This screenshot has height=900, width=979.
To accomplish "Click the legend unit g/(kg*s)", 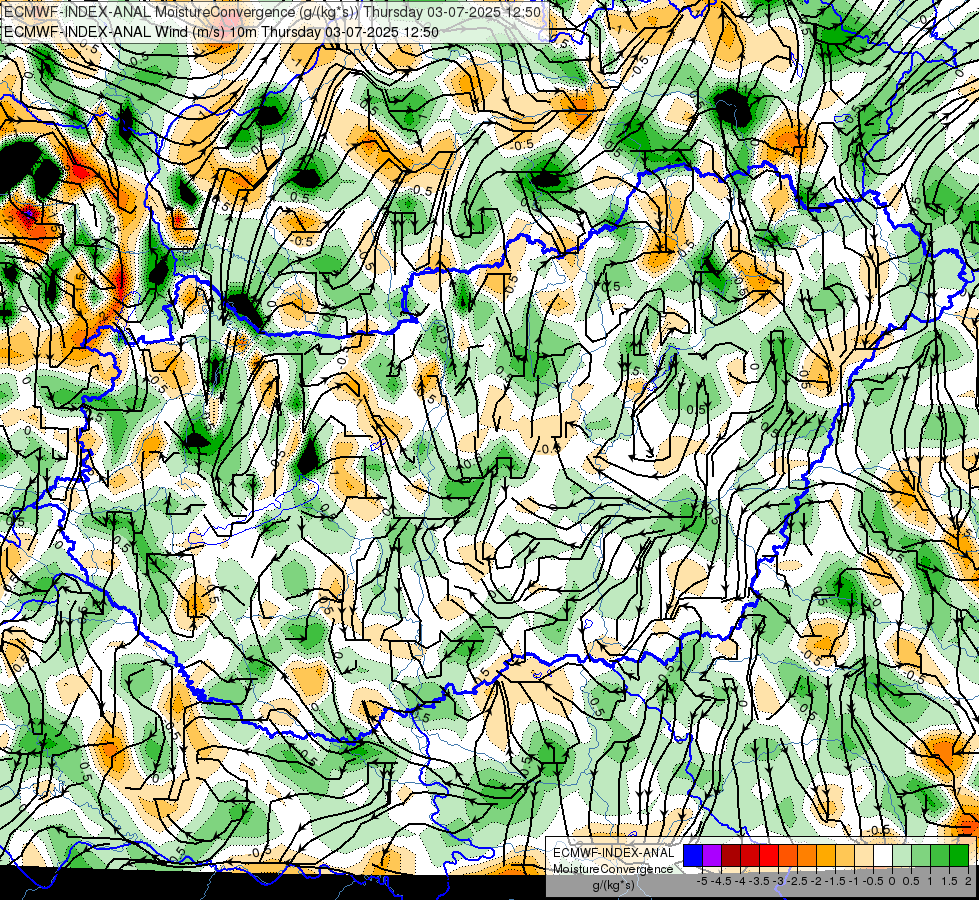I will [x=613, y=885].
